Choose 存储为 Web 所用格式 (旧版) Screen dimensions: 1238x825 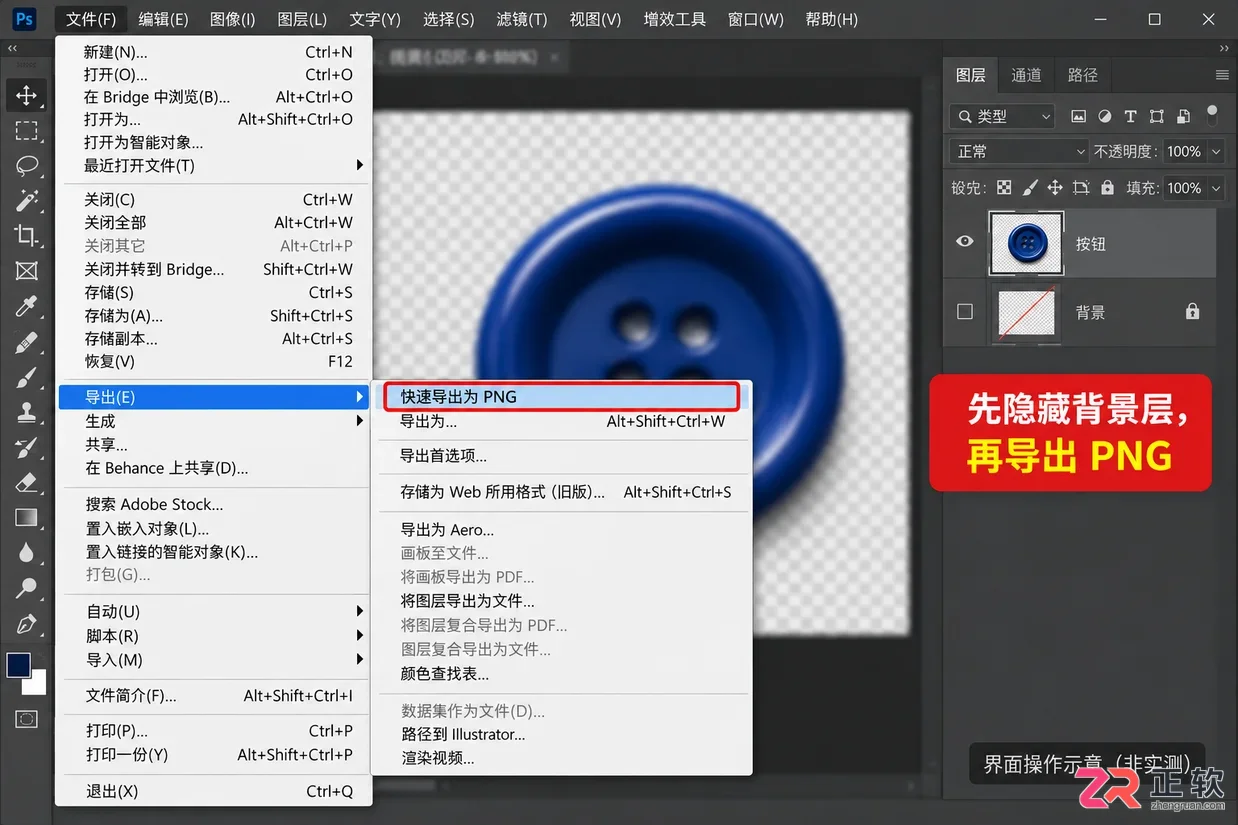(x=562, y=492)
